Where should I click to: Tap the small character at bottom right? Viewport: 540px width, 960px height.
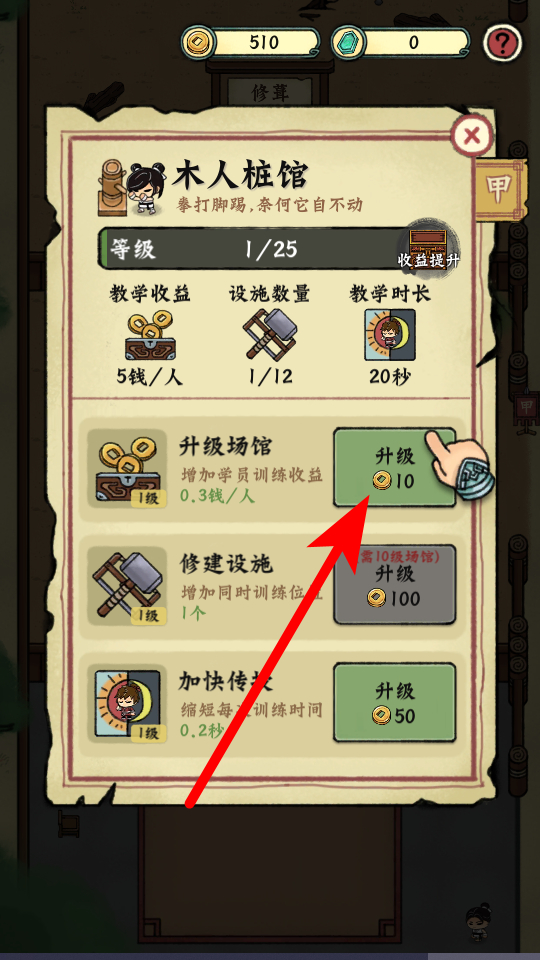(479, 921)
